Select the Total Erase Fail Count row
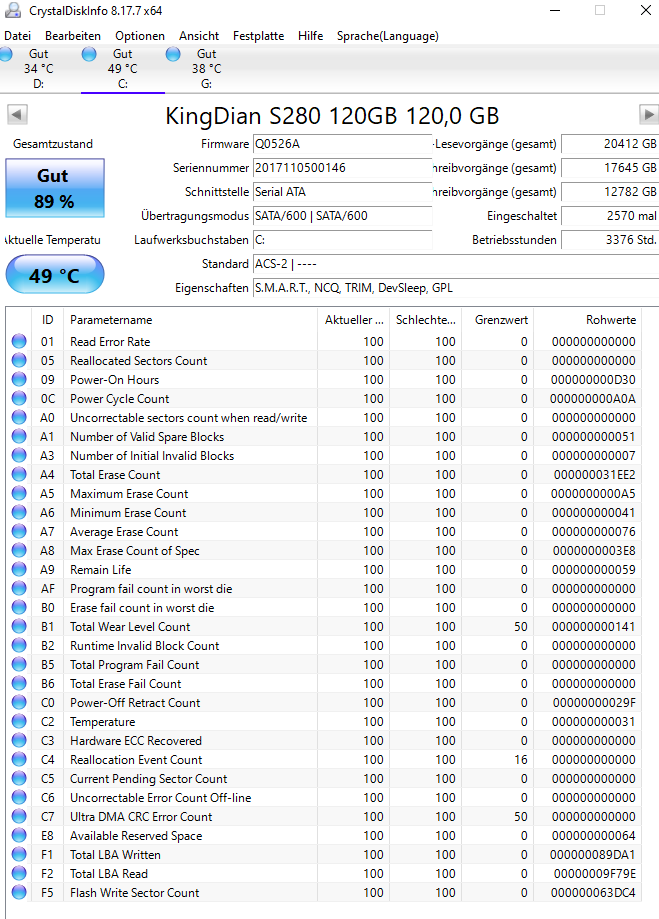 324,683
